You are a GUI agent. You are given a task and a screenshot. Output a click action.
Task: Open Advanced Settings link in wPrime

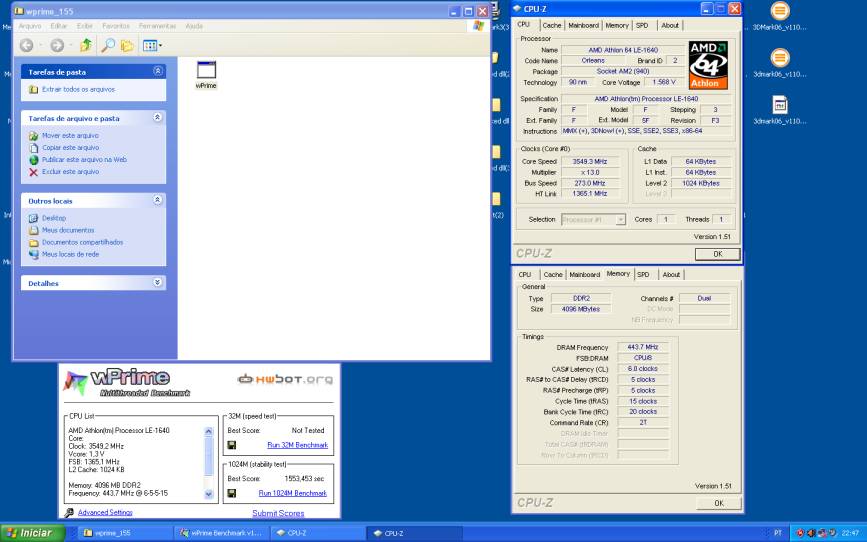[105, 513]
